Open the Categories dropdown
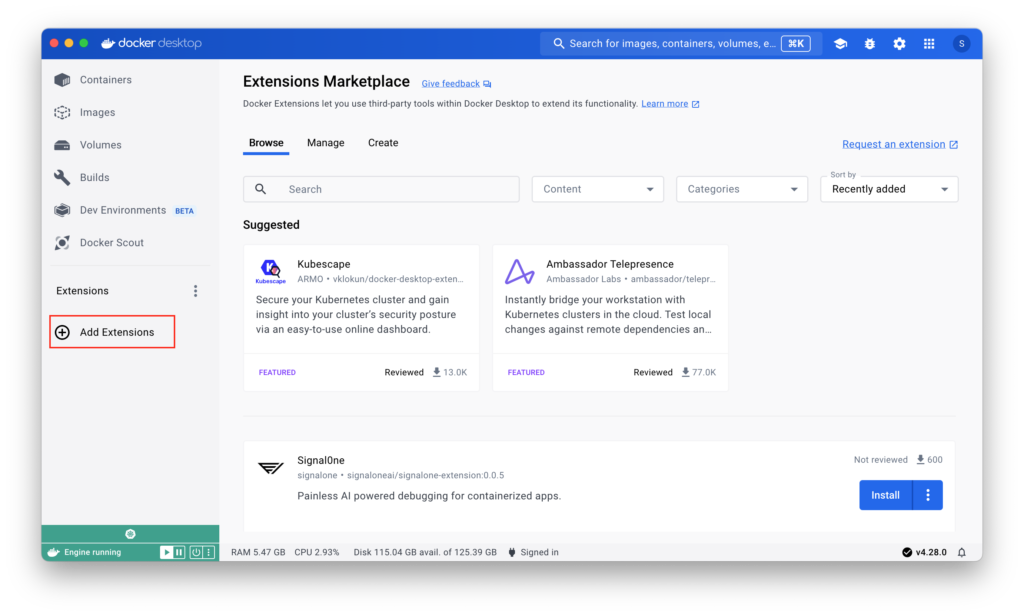This screenshot has height=616, width=1024. click(x=741, y=189)
